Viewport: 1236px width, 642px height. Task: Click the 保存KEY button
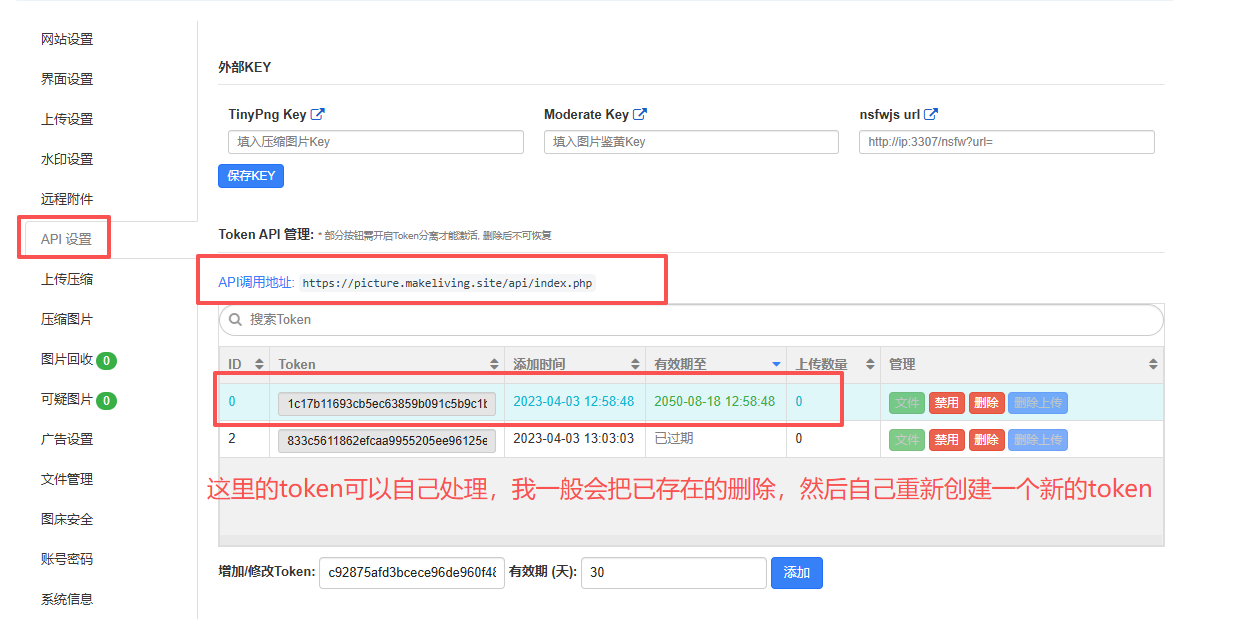click(x=251, y=176)
